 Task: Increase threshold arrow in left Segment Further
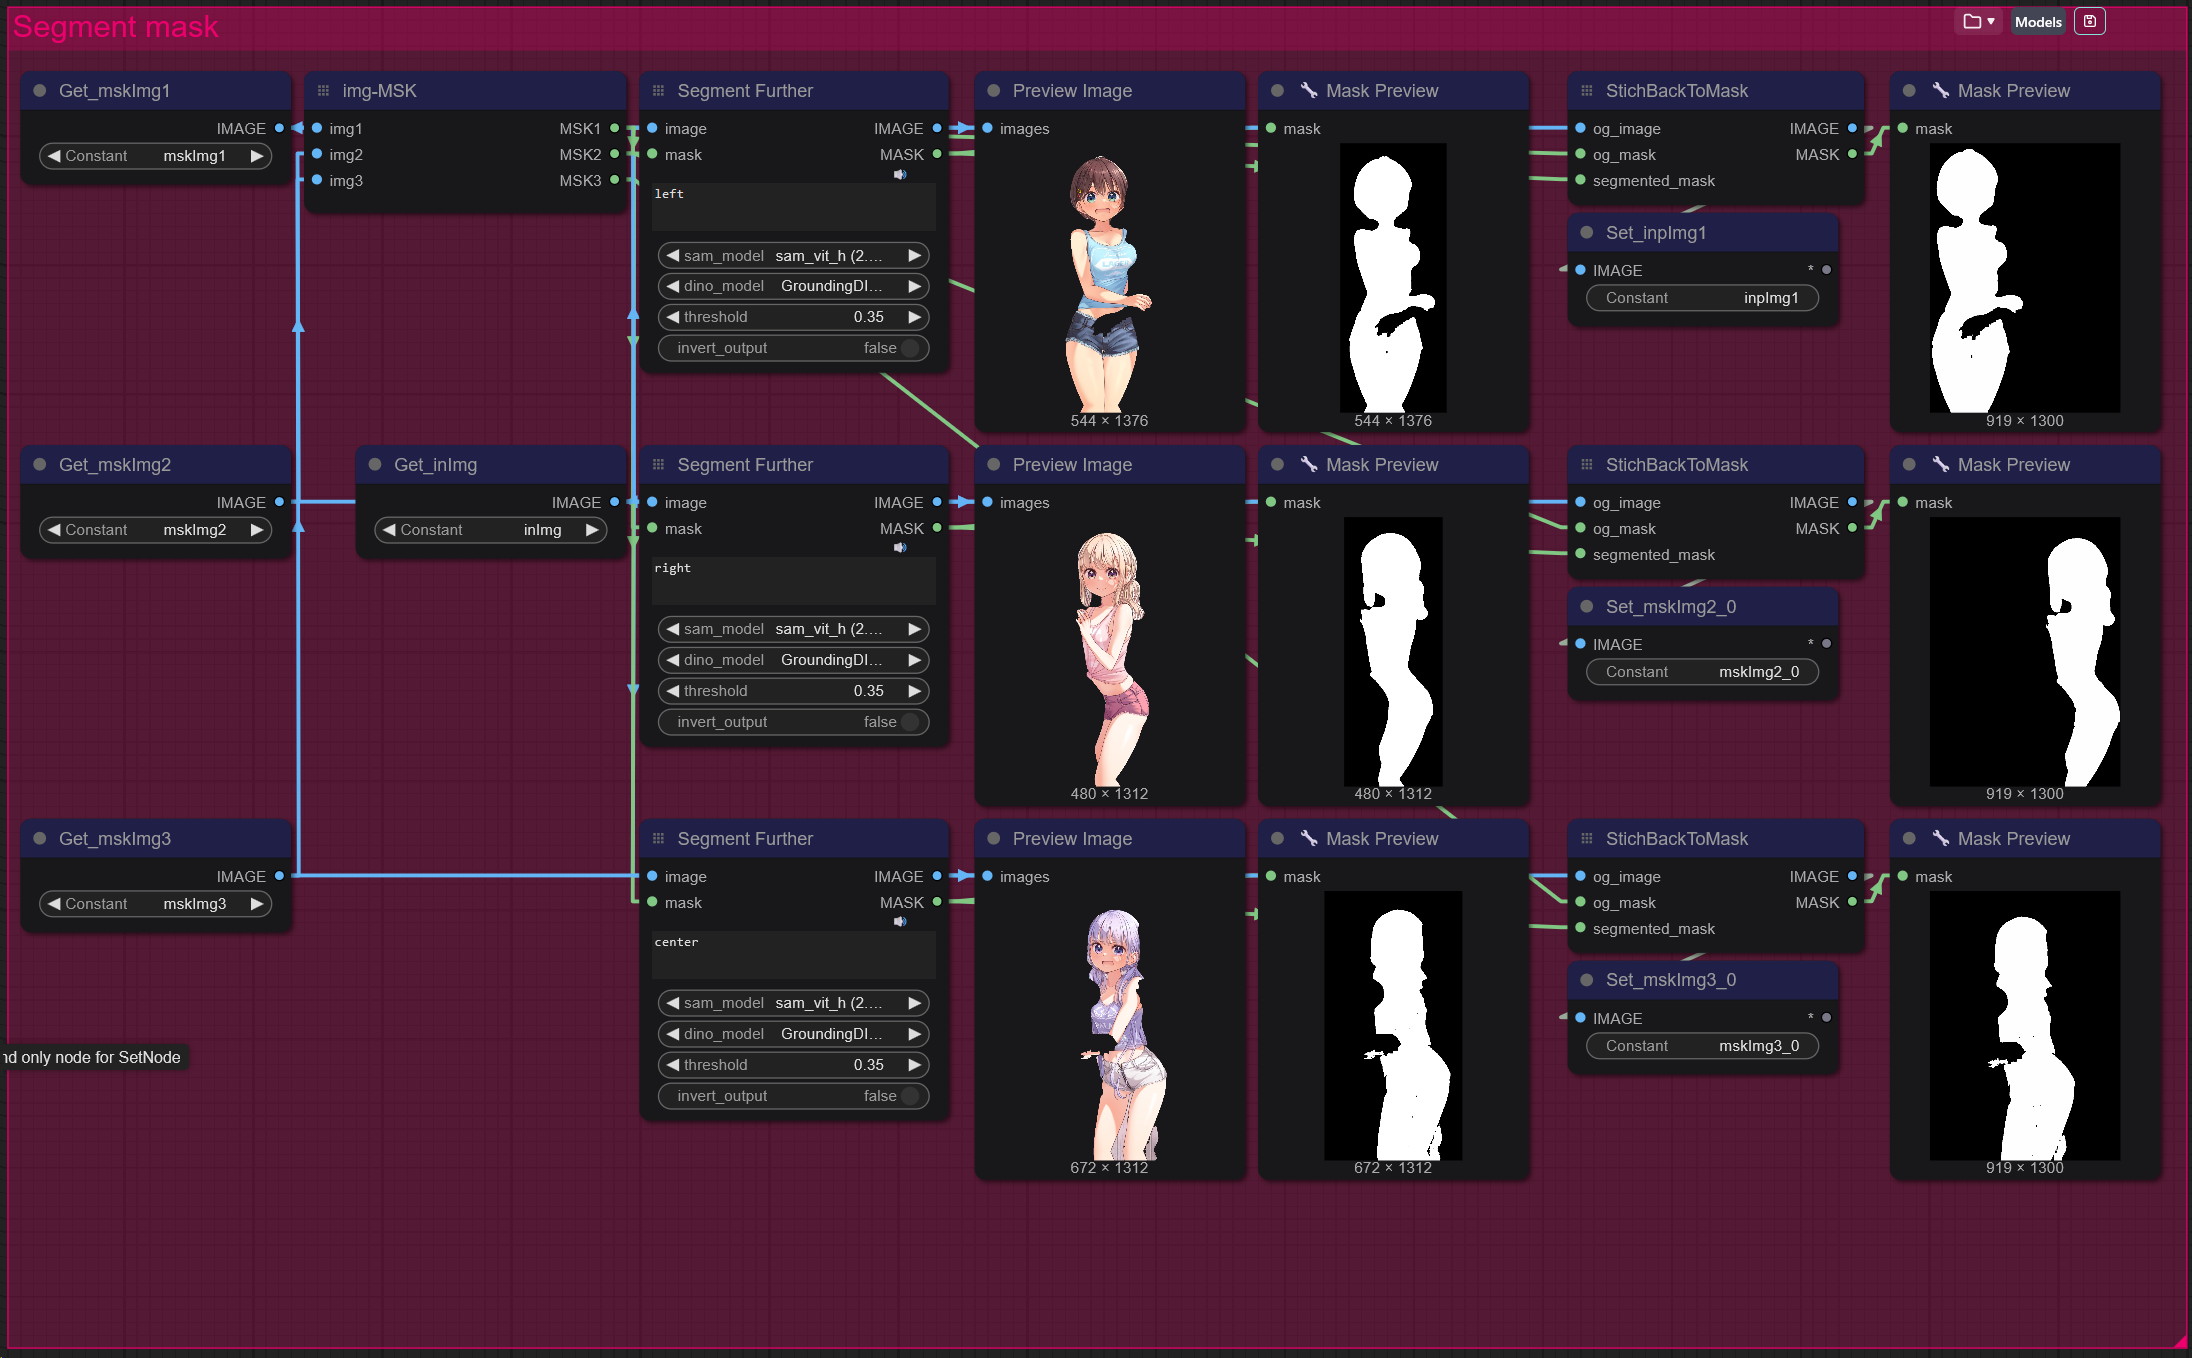pos(914,317)
